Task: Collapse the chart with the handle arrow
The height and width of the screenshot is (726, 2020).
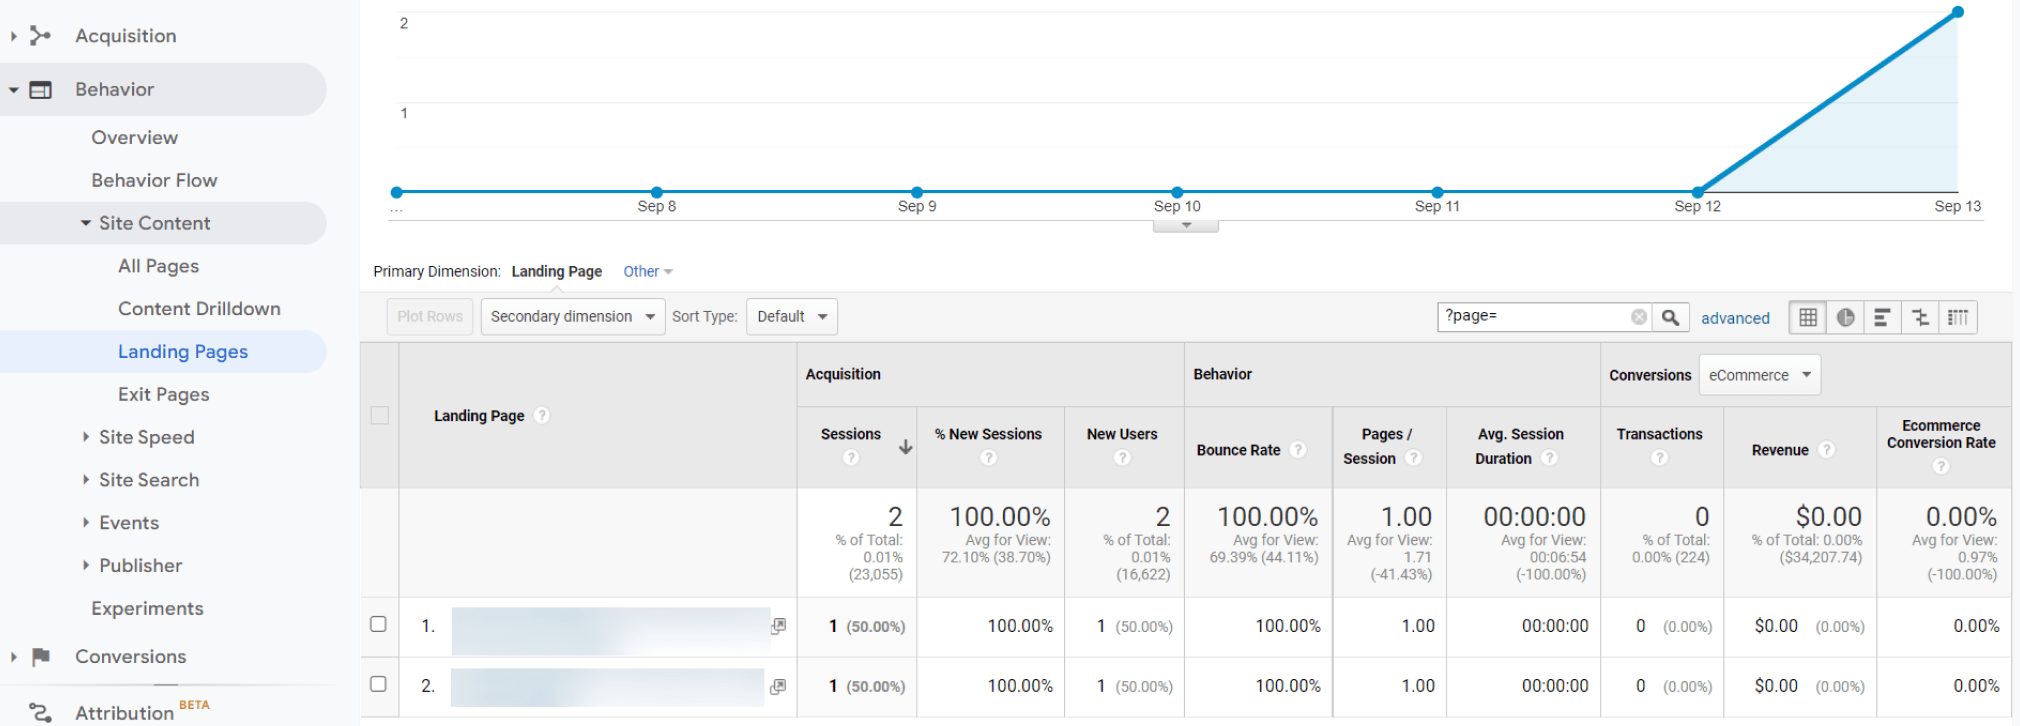Action: click(1186, 226)
